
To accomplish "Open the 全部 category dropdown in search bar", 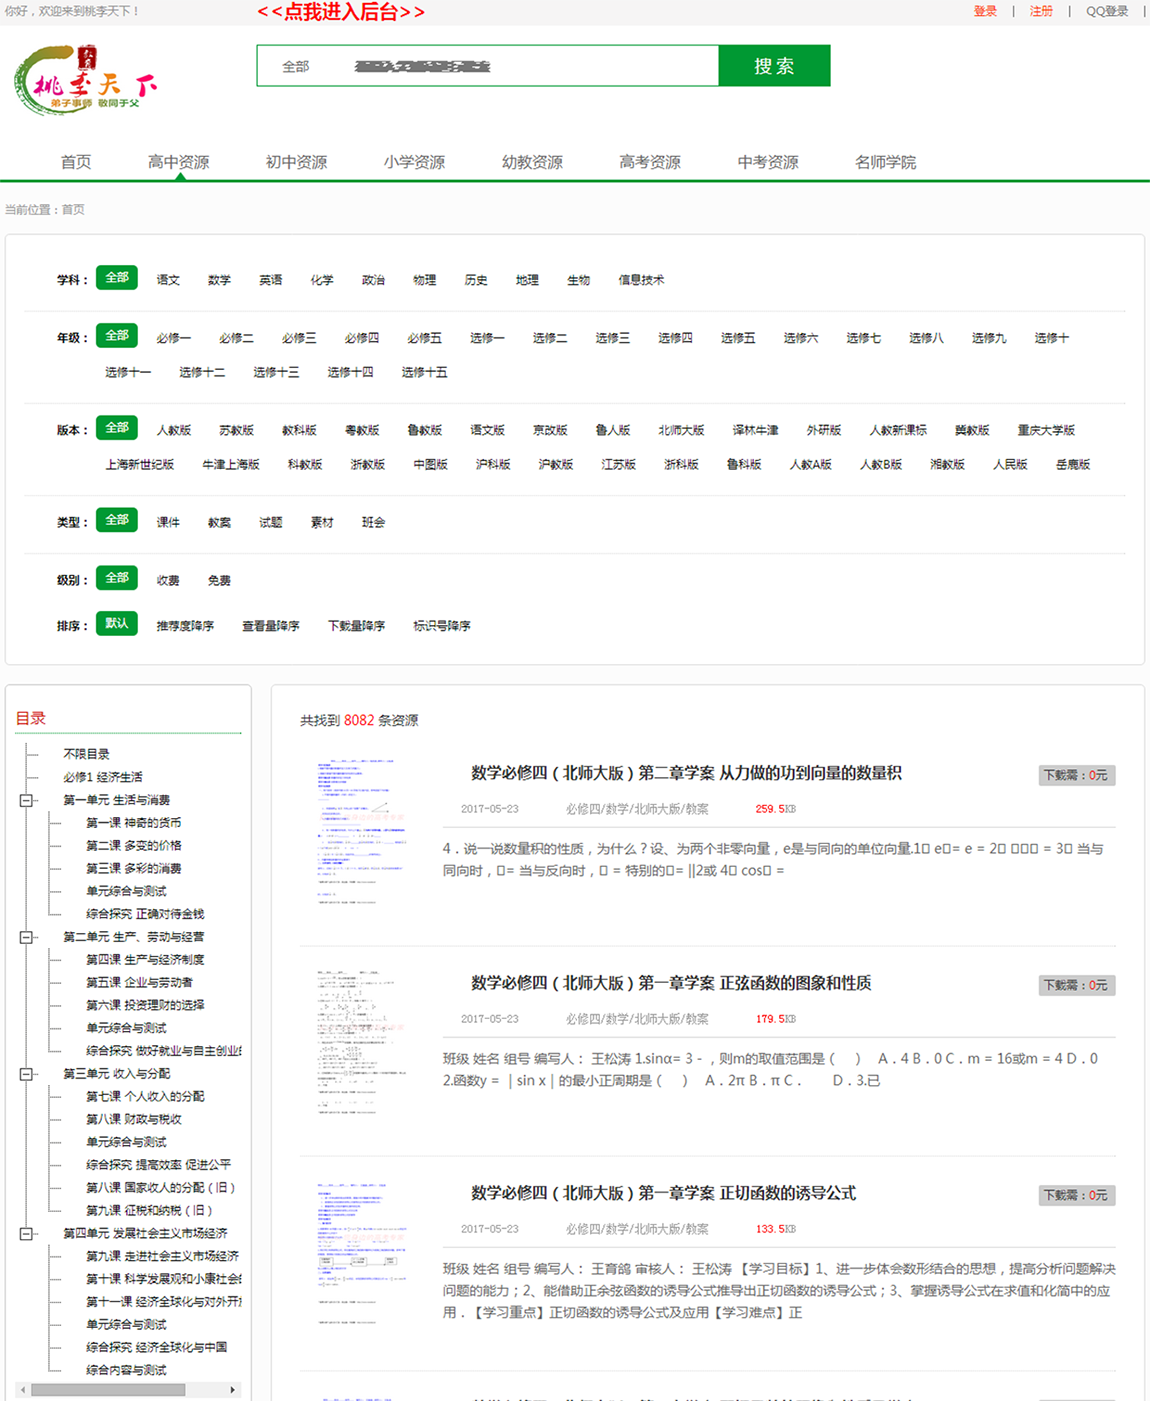I will tap(295, 65).
